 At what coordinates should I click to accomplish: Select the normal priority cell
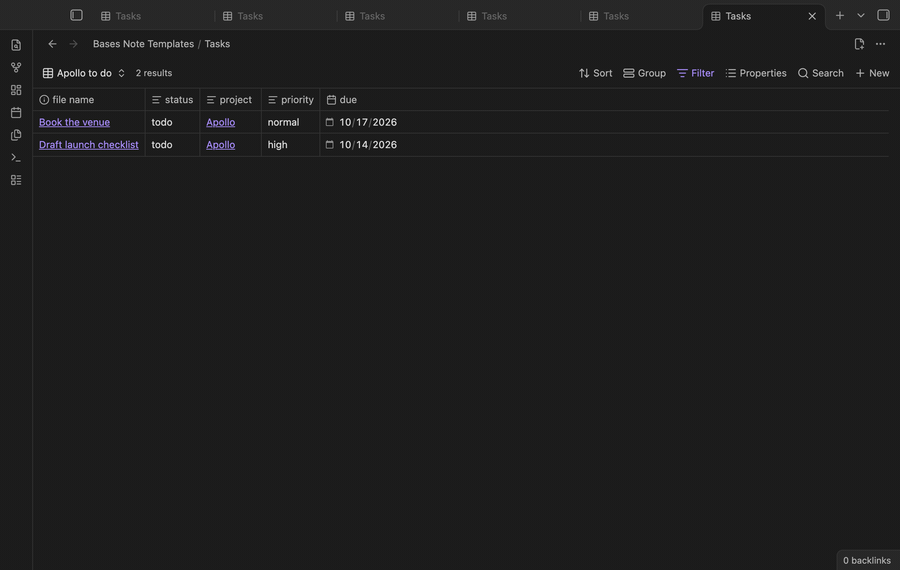[x=290, y=122]
